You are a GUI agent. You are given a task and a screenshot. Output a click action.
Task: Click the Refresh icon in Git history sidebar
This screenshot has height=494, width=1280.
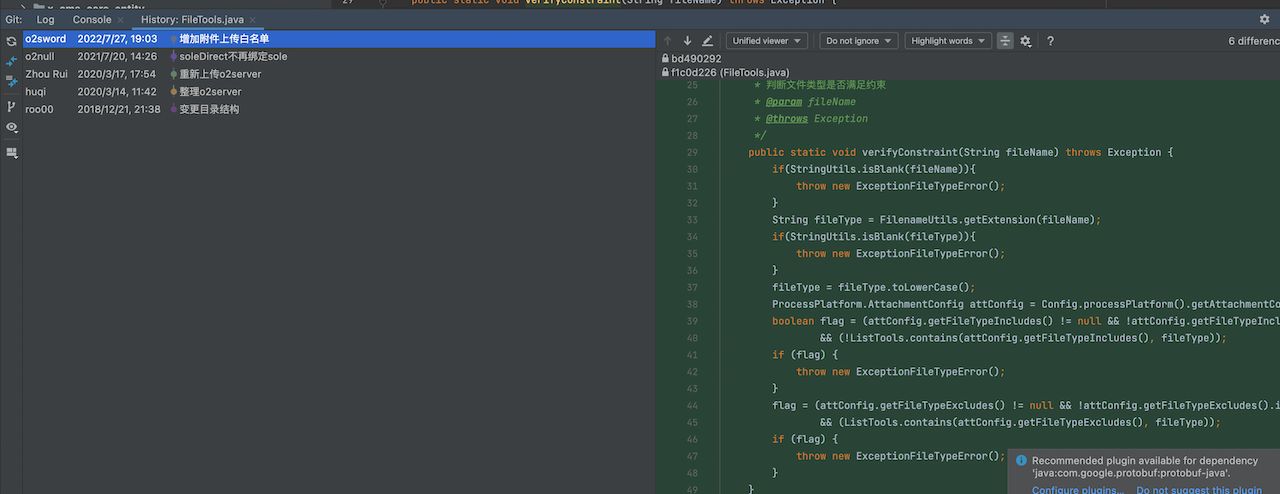12,41
